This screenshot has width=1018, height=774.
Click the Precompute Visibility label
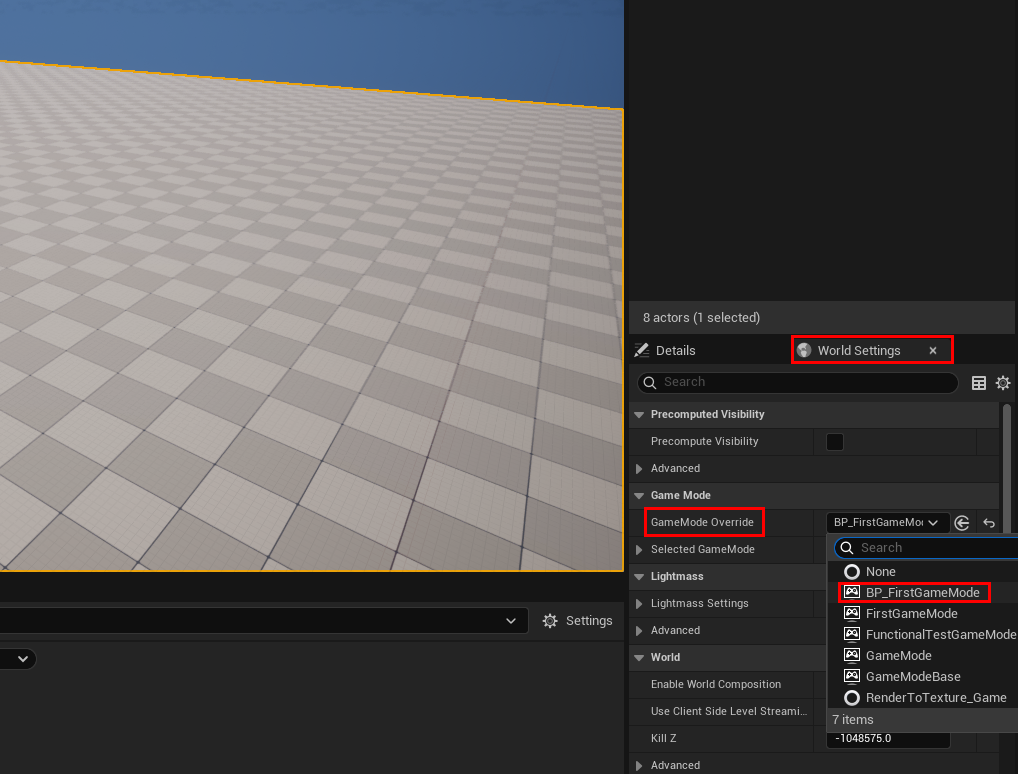tap(704, 442)
